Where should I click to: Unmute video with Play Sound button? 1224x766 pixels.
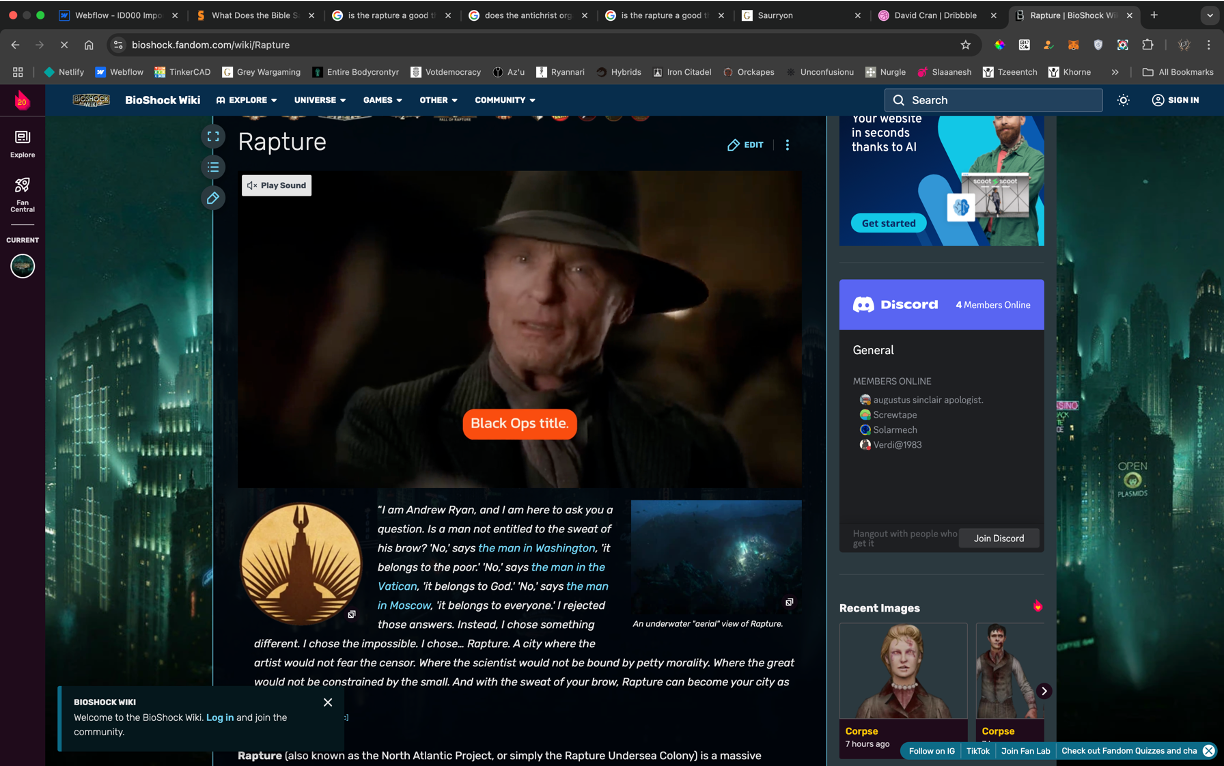point(277,185)
